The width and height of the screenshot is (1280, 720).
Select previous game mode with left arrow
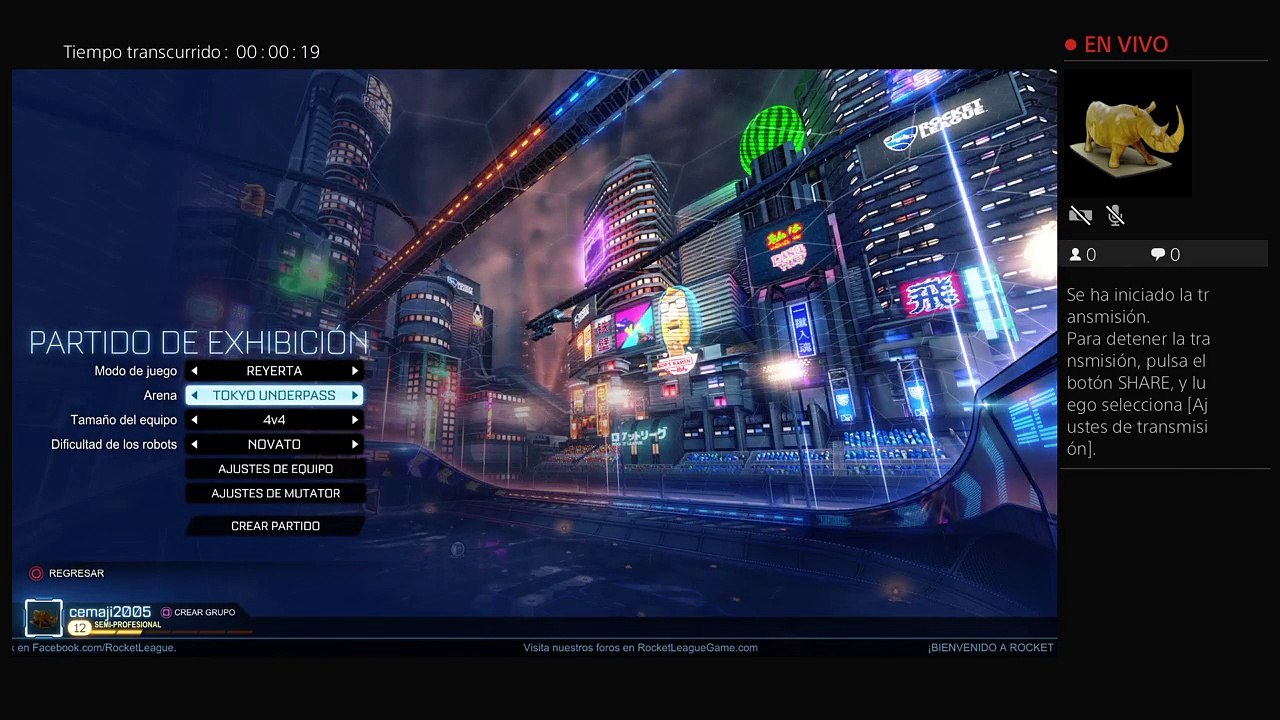194,371
